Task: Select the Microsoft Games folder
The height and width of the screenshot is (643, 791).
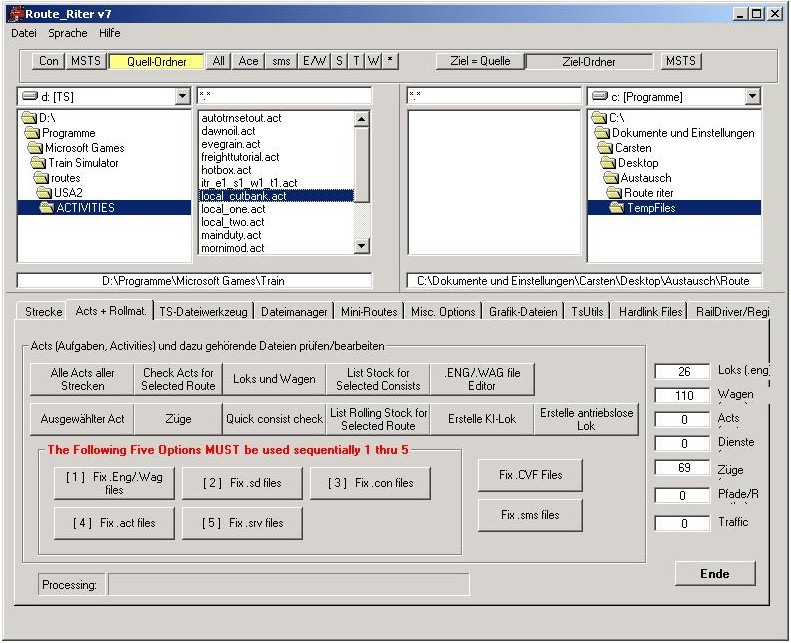Action: (76, 148)
